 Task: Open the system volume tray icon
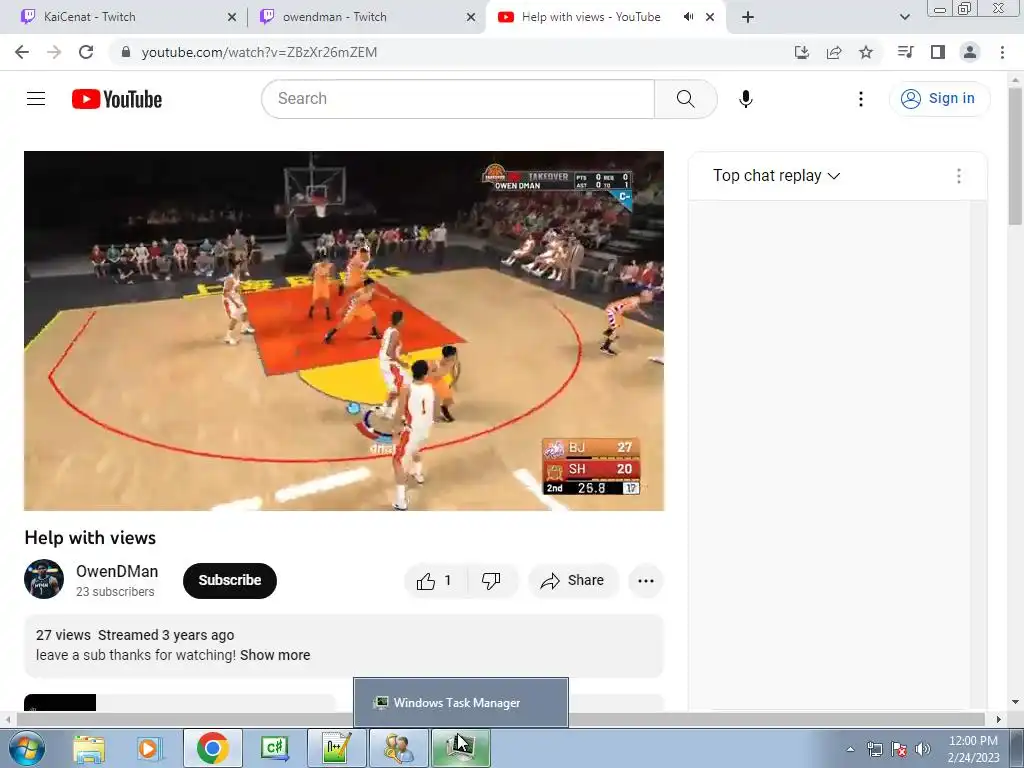[922, 749]
